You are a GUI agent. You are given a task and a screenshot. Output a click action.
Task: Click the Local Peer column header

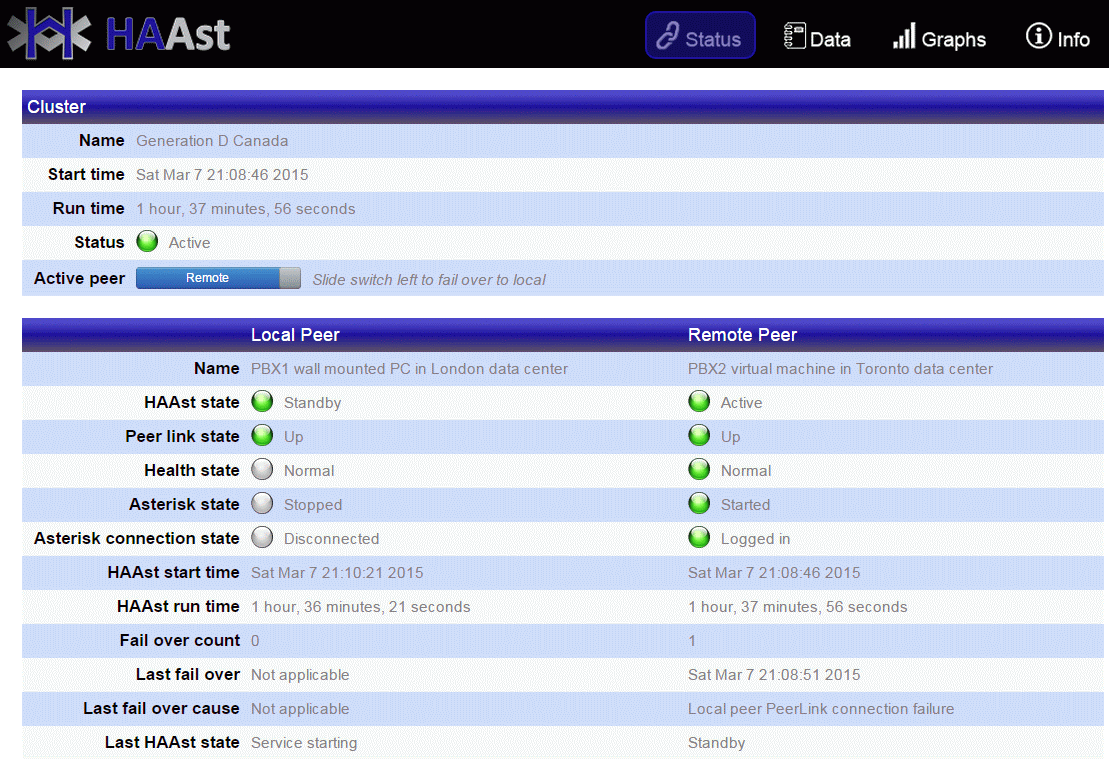pos(295,335)
